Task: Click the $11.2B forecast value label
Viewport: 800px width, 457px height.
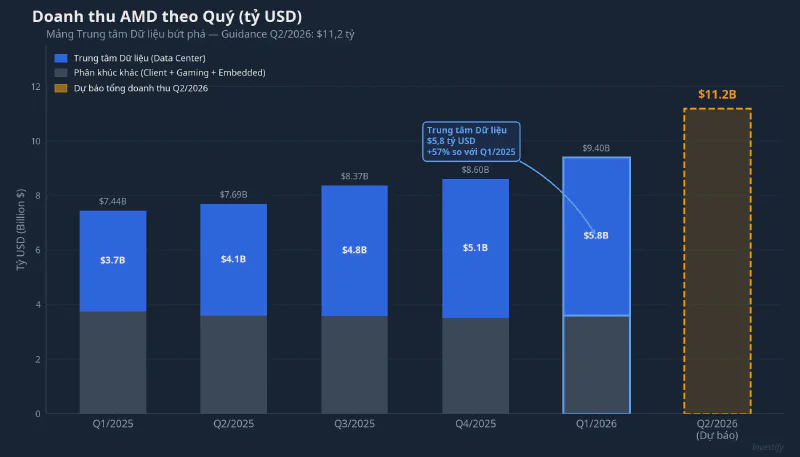Action: coord(717,94)
